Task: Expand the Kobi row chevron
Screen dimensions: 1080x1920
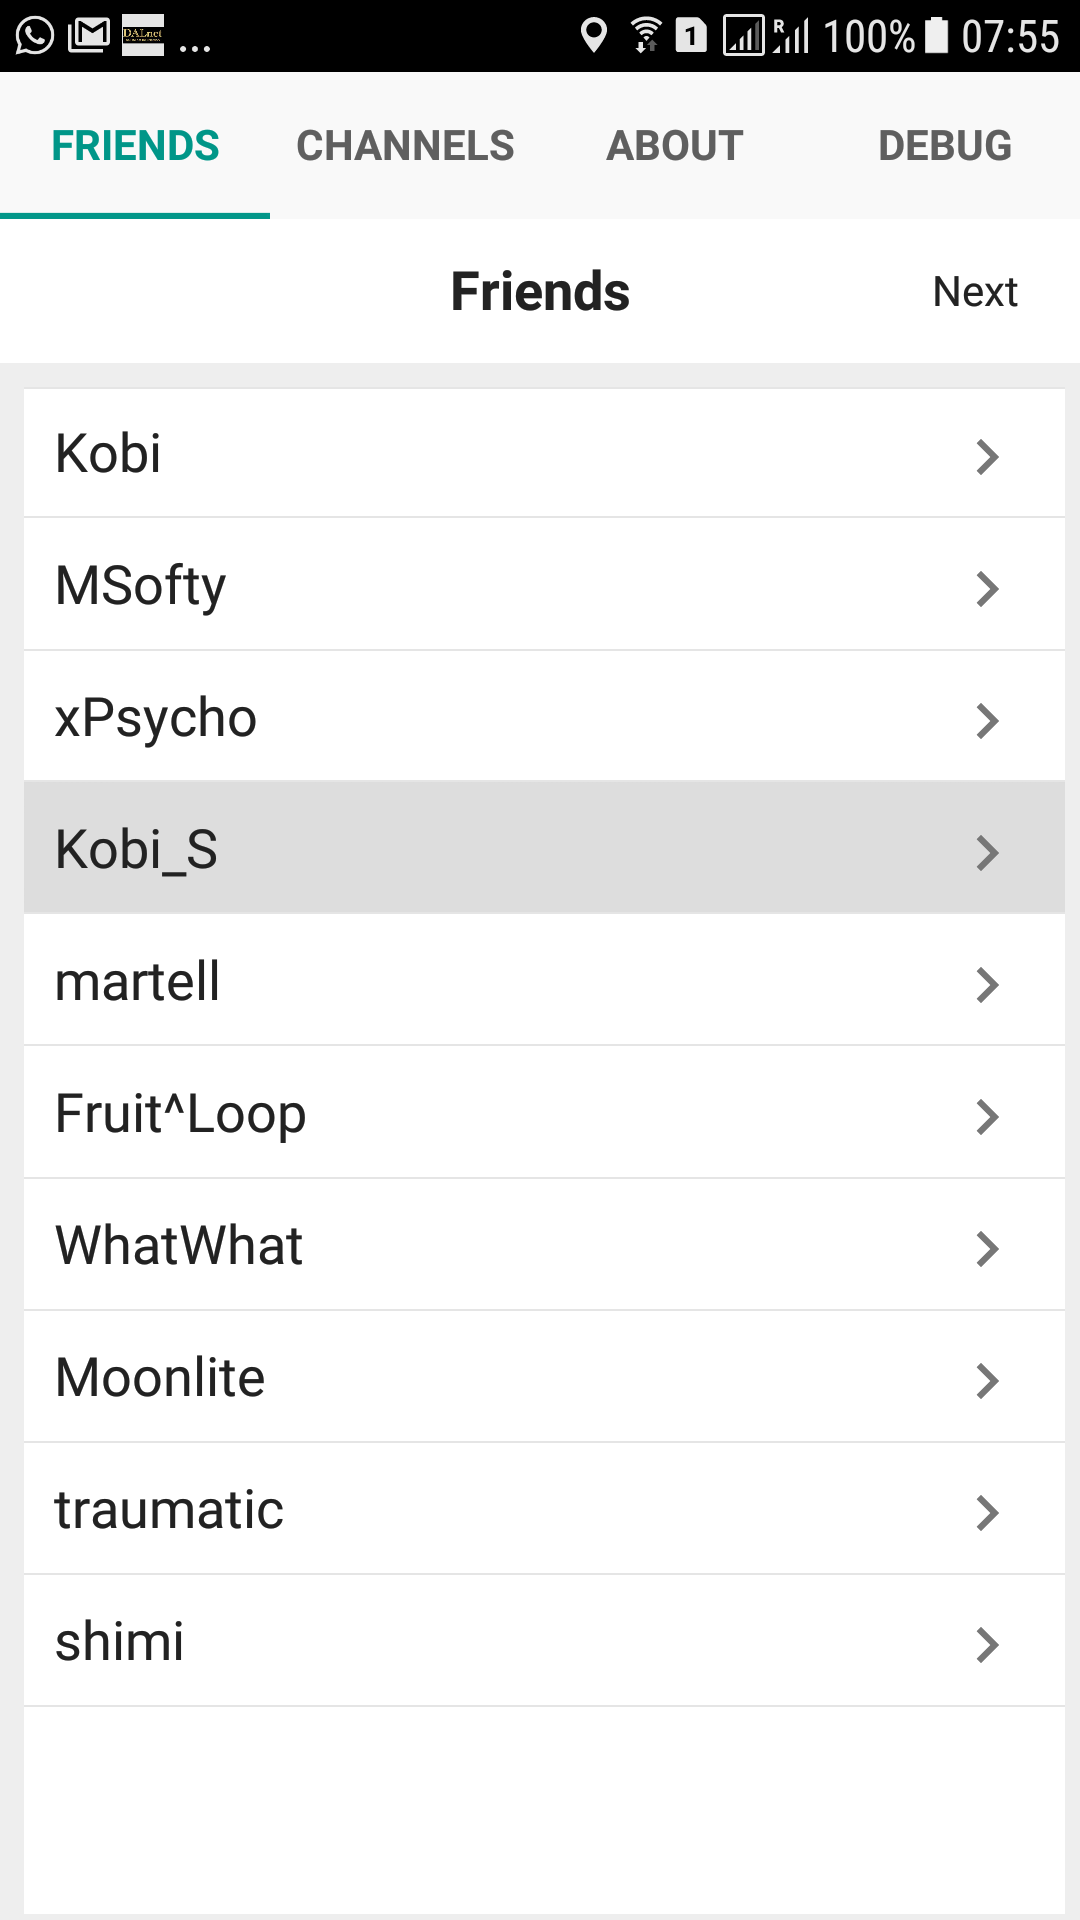Action: pos(987,456)
